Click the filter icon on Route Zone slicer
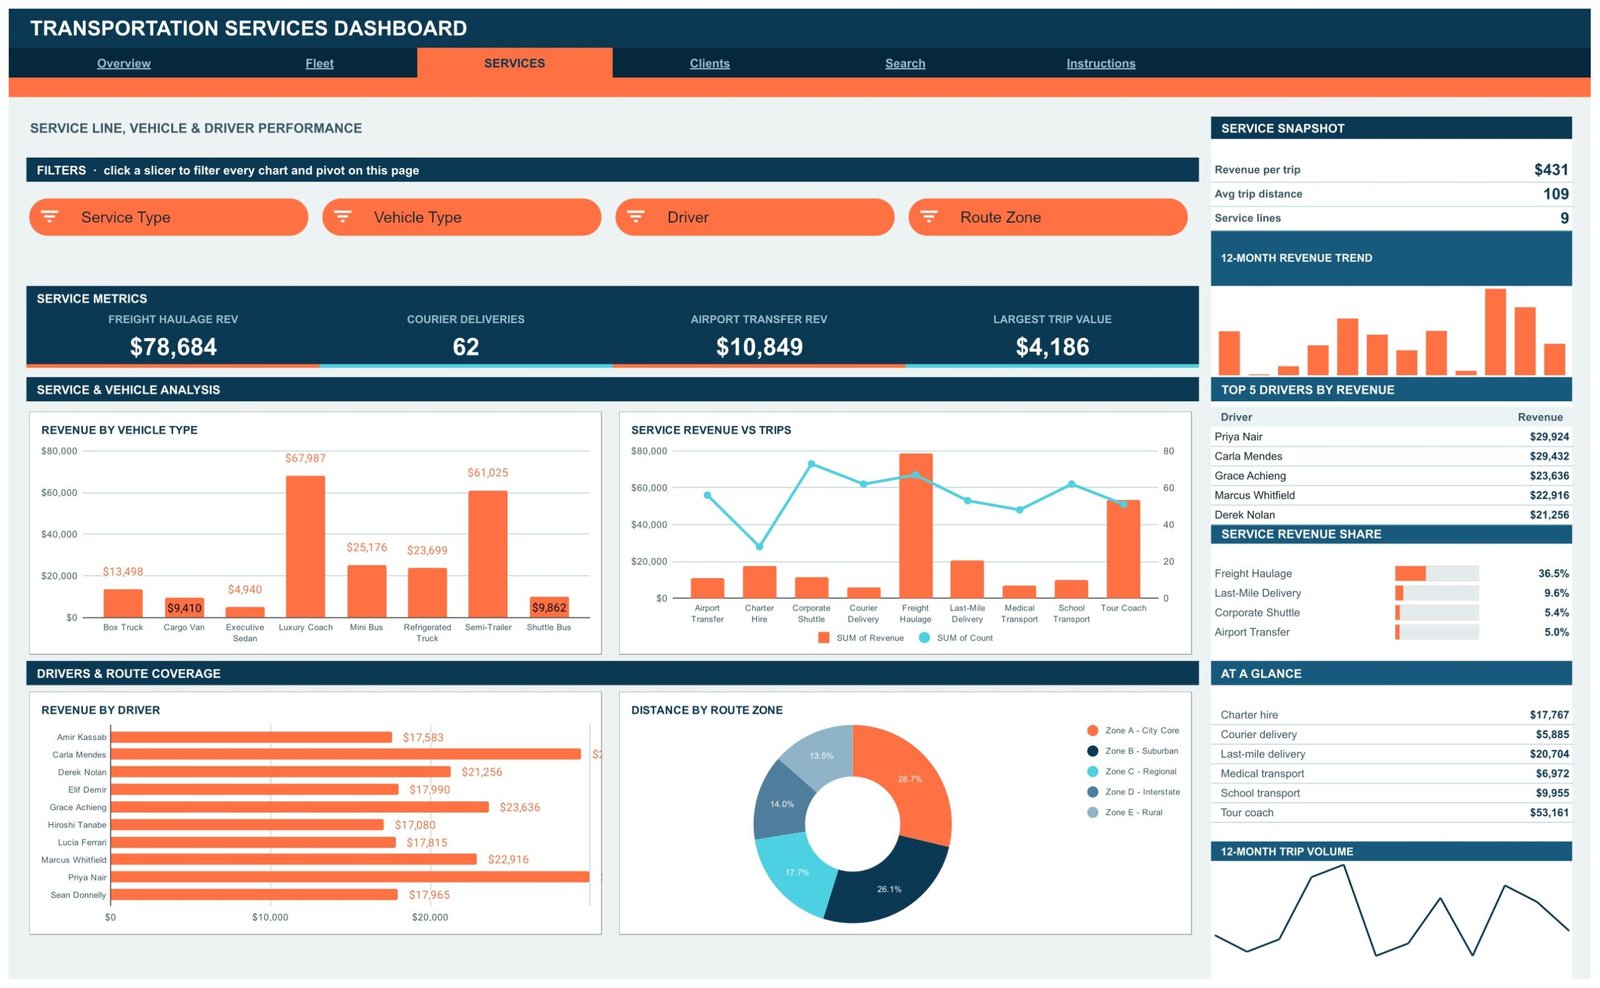This screenshot has height=988, width=1600. [929, 217]
